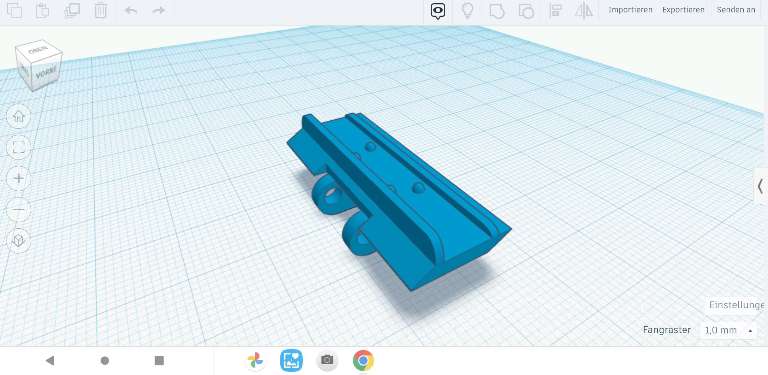768x375 pixels.
Task: Expand the collapsed shapes side panel
Action: pos(760,186)
